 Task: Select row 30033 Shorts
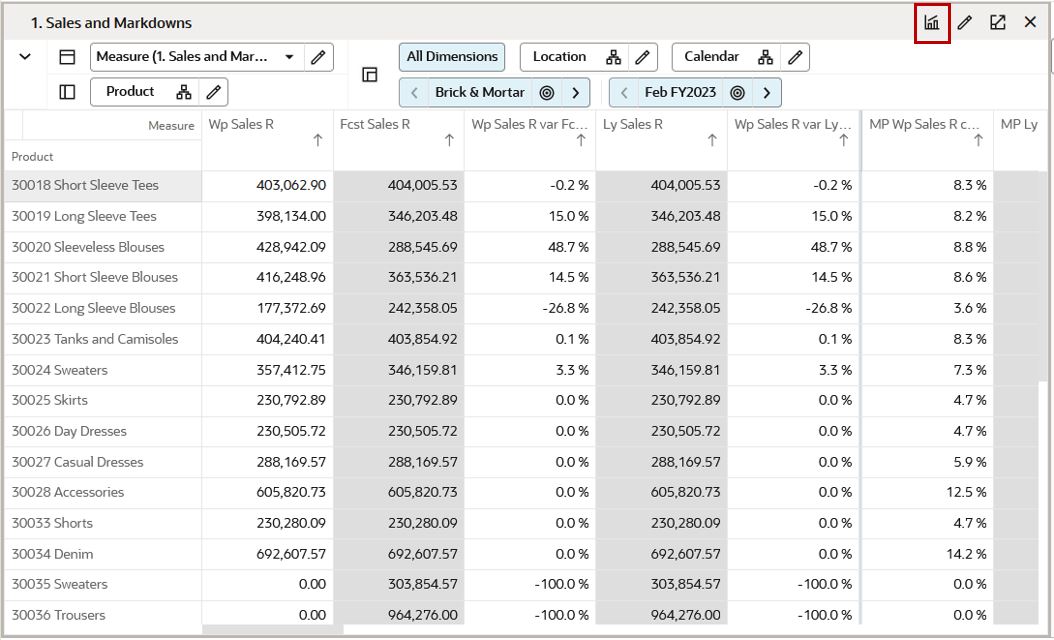103,524
